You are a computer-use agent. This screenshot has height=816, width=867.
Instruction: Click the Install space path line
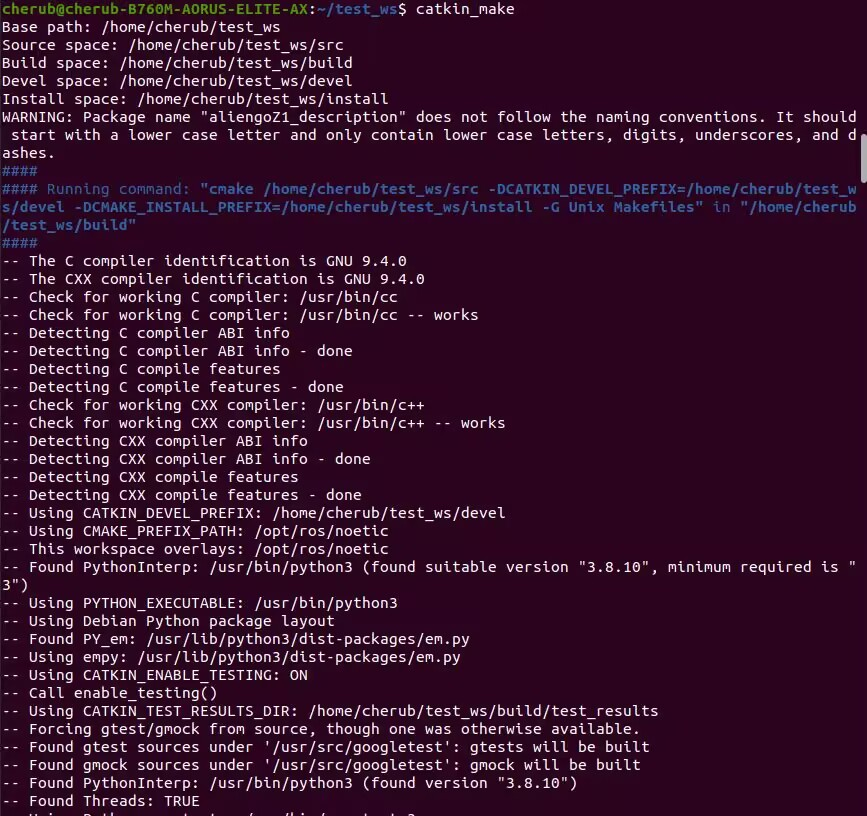tap(195, 99)
